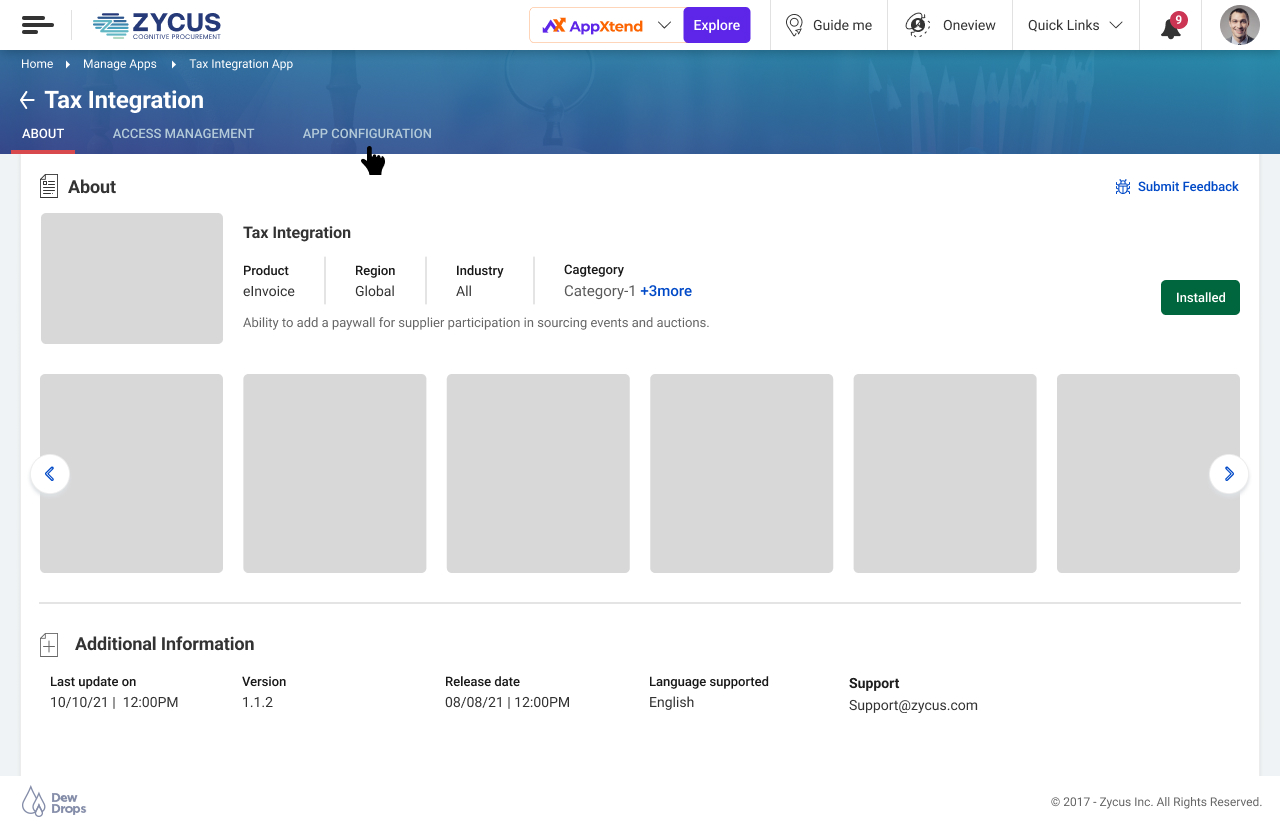This screenshot has width=1280, height=826.
Task: Open Oneview from the top bar
Action: click(x=951, y=25)
